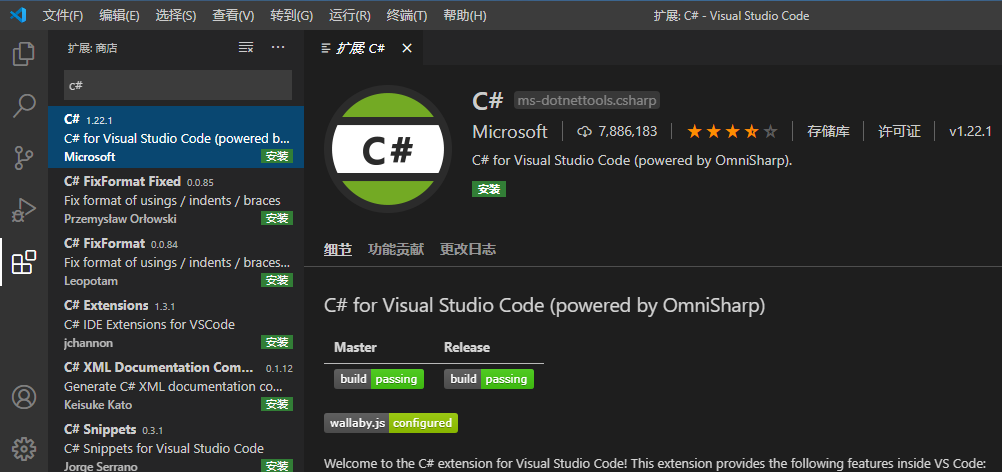Install the C# Extensions by jchannon

point(276,342)
